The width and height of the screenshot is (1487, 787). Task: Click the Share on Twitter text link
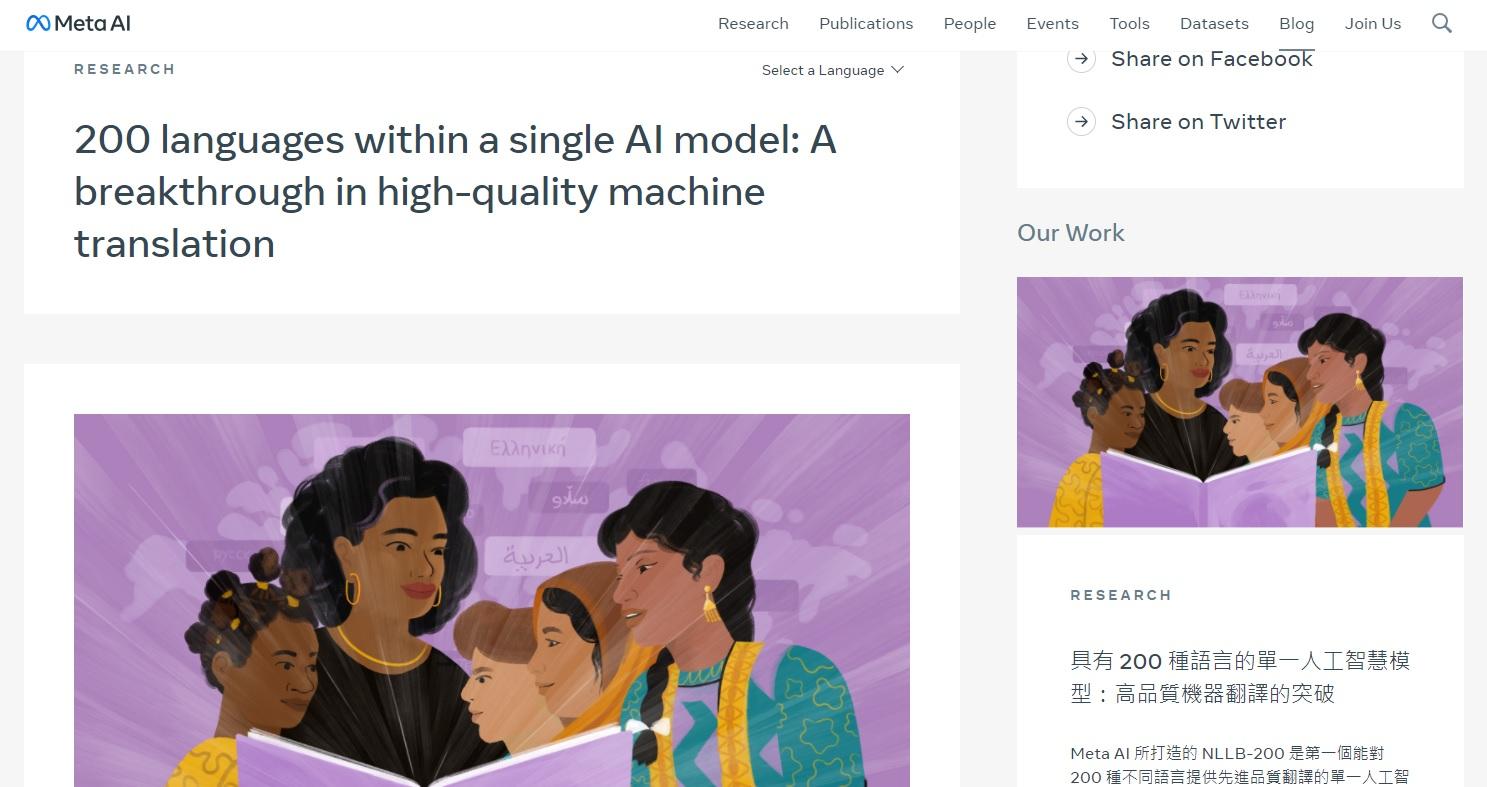coord(1198,122)
